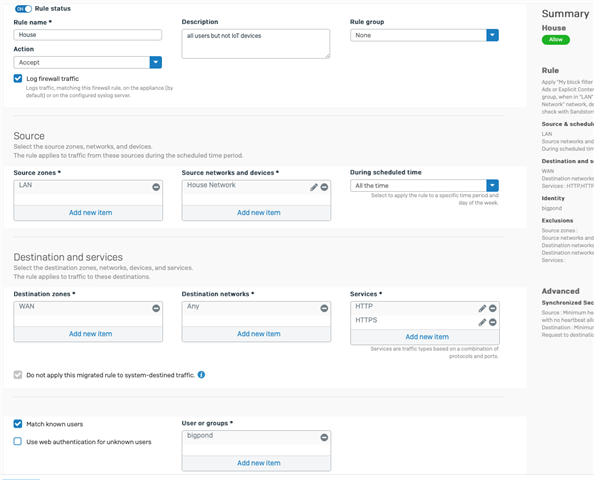Image resolution: width=594 pixels, height=480 pixels.
Task: Toggle the Rule status switch
Action: point(23,9)
